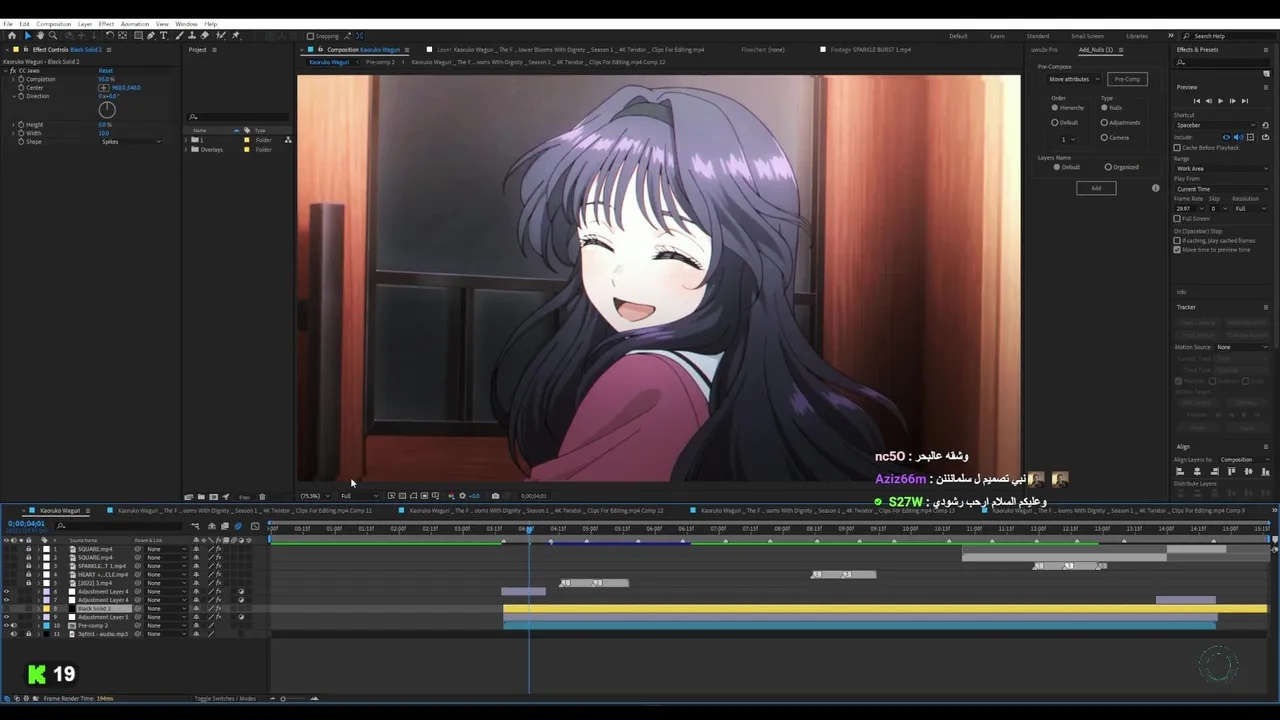The height and width of the screenshot is (720, 1280).
Task: Click Pre-comp 2 breadcrumb in viewer
Action: pyautogui.click(x=380, y=62)
